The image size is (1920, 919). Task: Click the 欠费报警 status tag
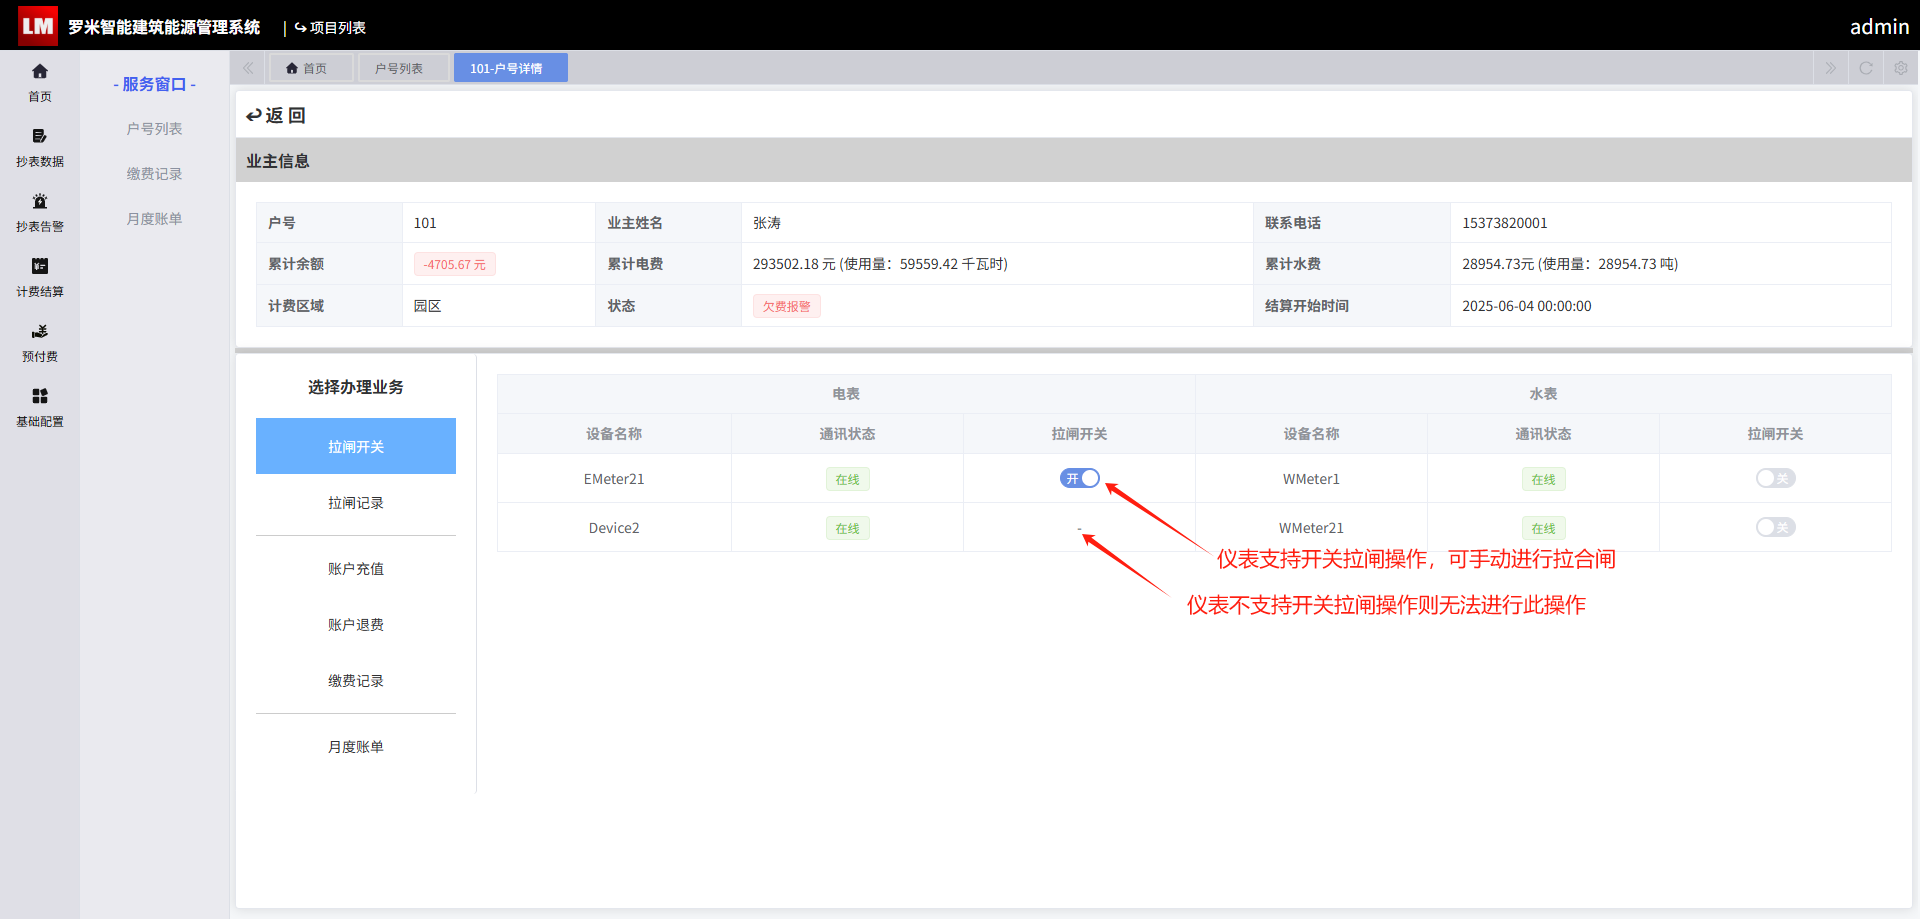coord(787,306)
